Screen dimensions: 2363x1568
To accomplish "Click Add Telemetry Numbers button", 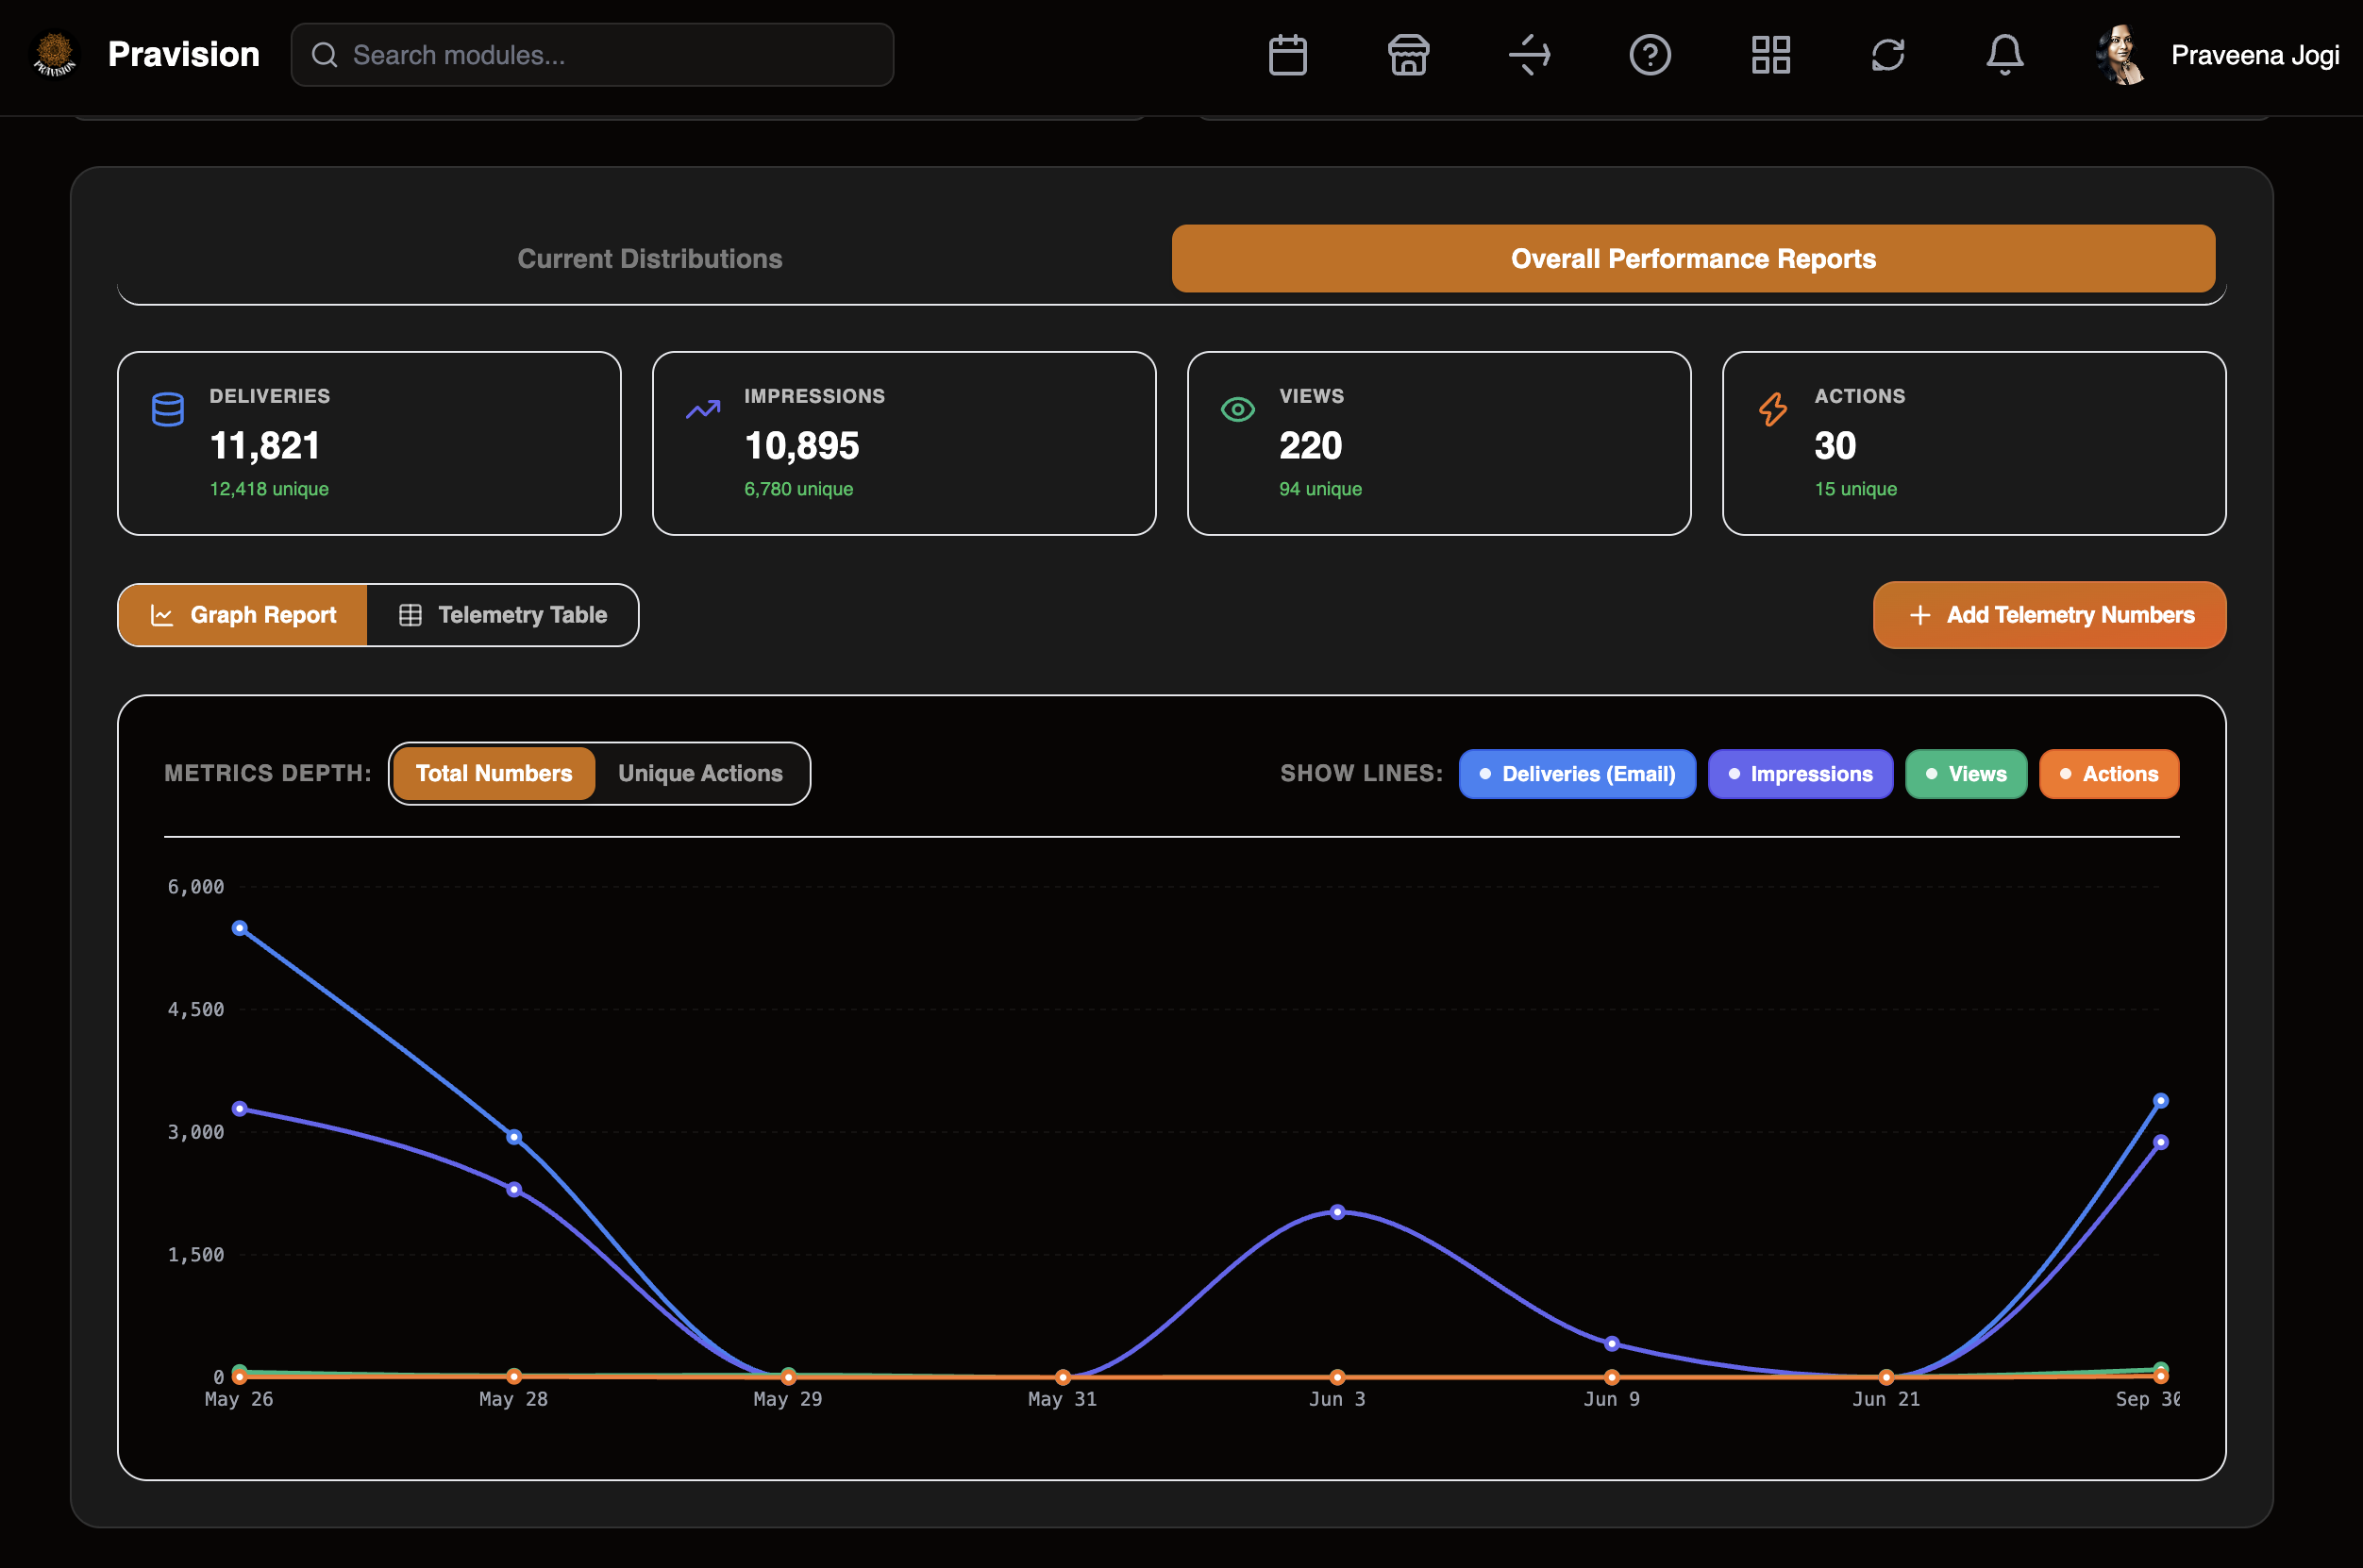I will tap(2049, 615).
